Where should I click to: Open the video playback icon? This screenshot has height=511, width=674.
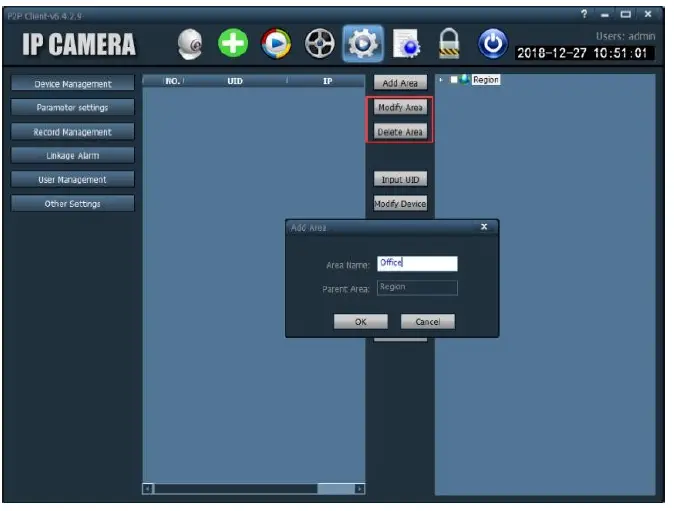(x=276, y=43)
